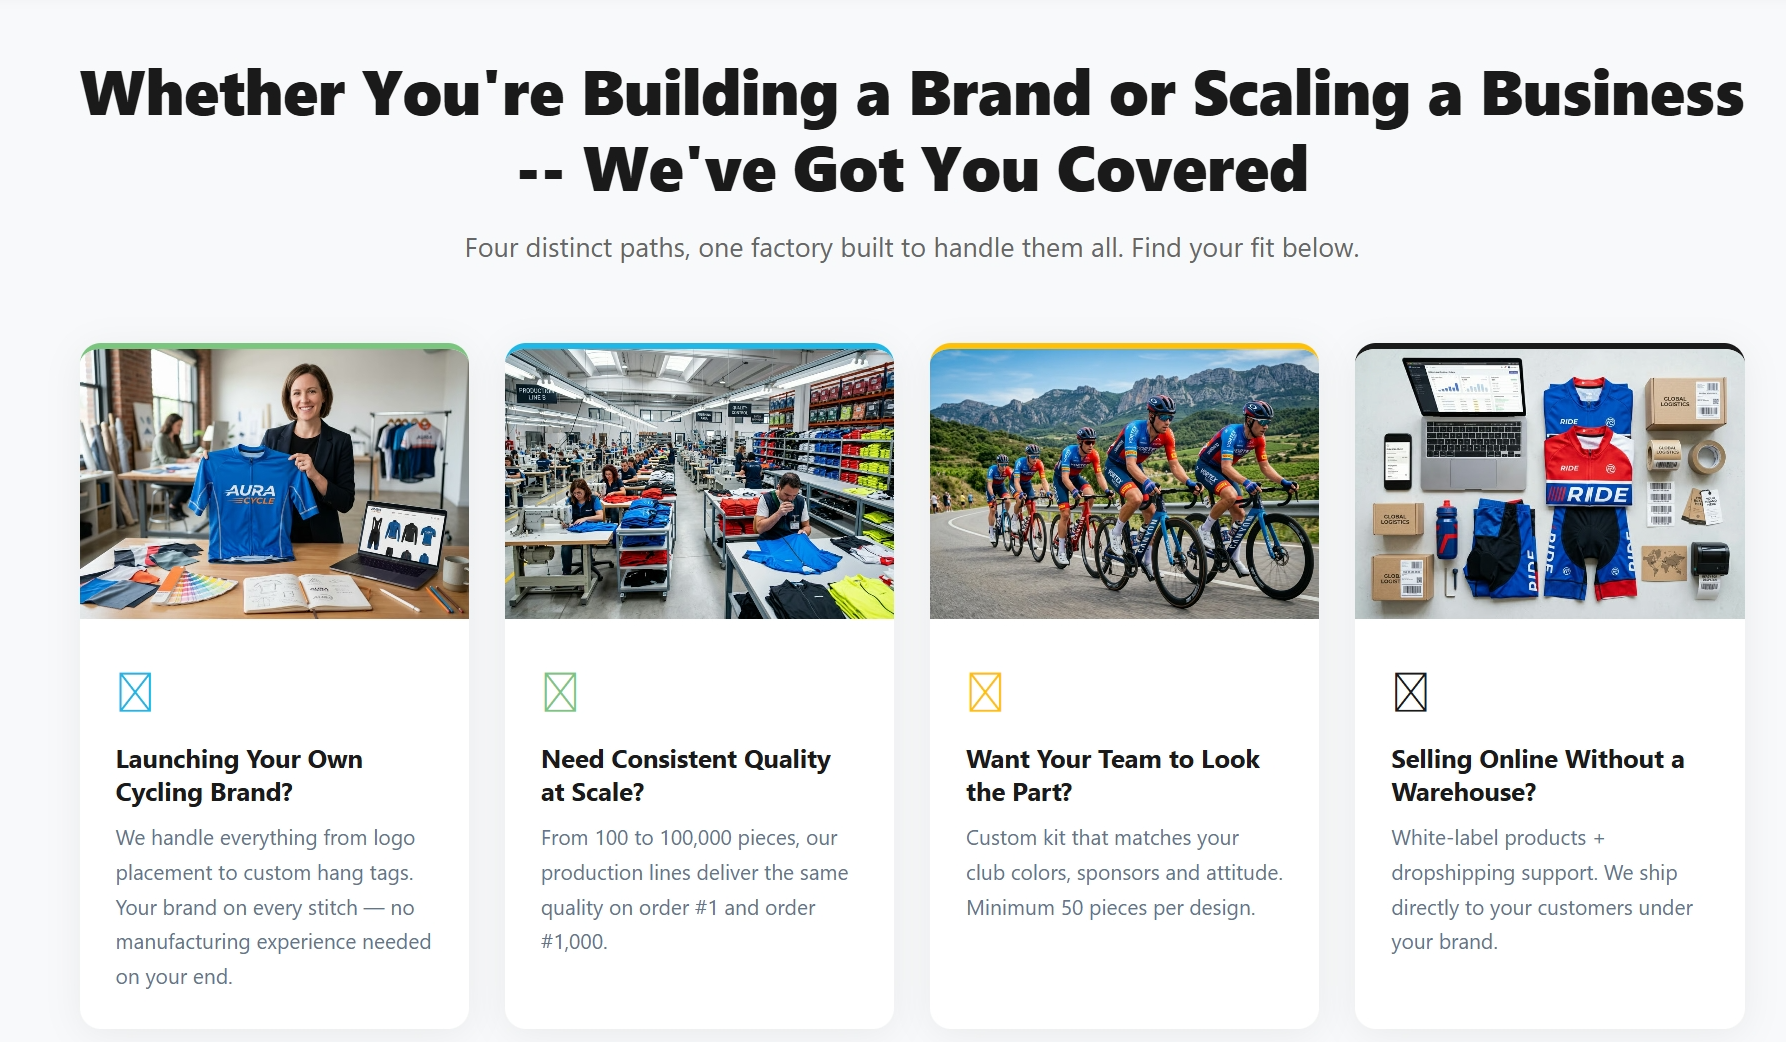The height and width of the screenshot is (1042, 1786).
Task: Select the Want Your Team to Look the Part heading
Action: [1112, 776]
